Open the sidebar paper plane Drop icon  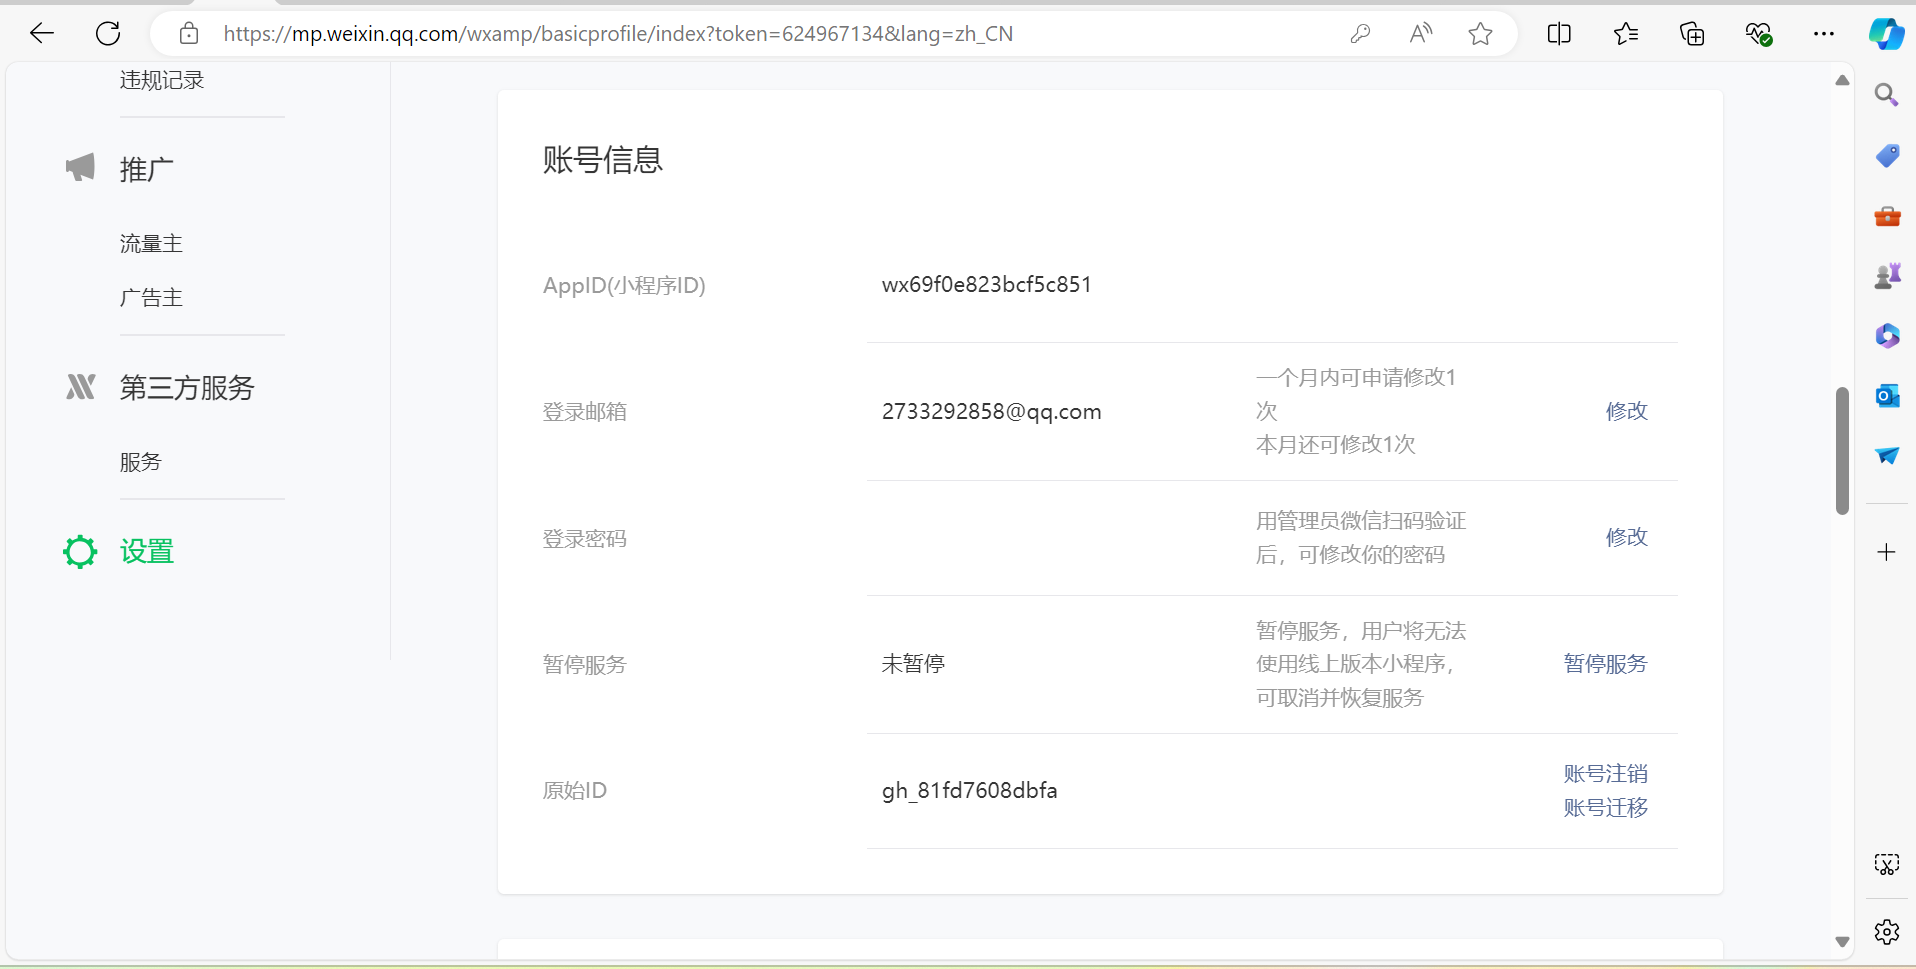[x=1887, y=455]
